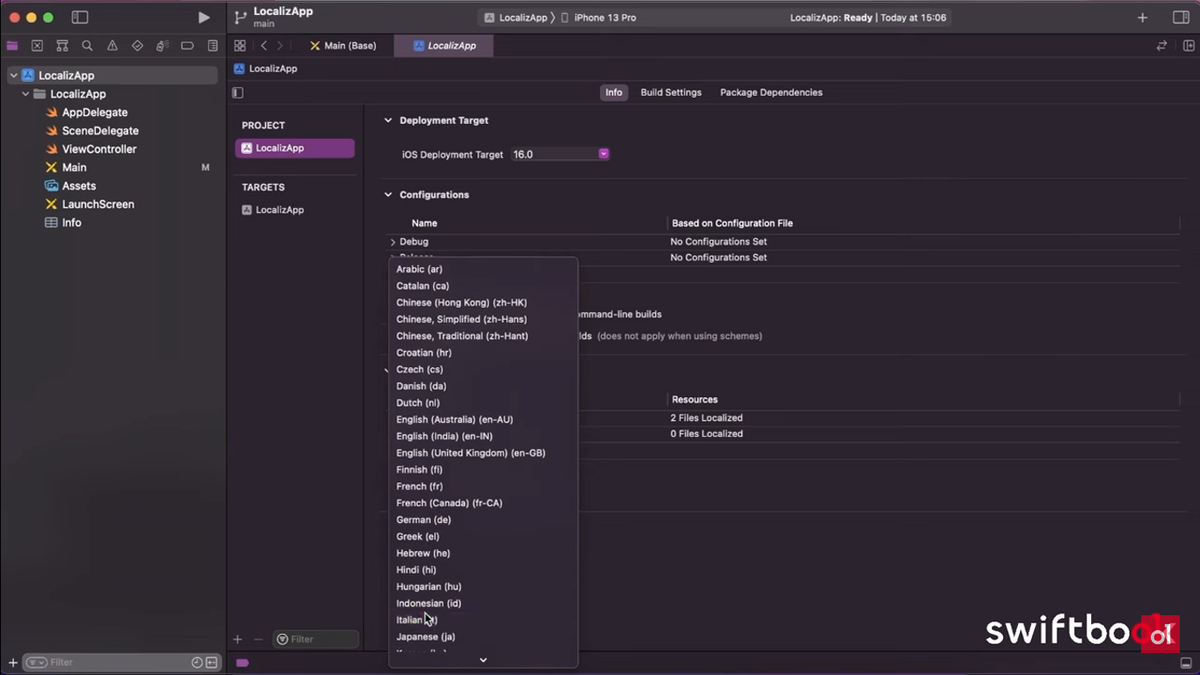Viewport: 1200px width, 675px height.
Task: Collapse the Deployment Target section
Action: 388,120
